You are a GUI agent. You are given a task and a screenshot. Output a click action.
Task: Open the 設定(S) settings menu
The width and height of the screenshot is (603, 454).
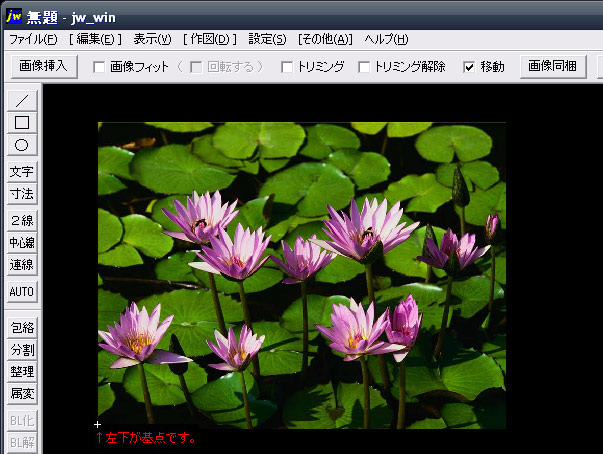[x=267, y=39]
